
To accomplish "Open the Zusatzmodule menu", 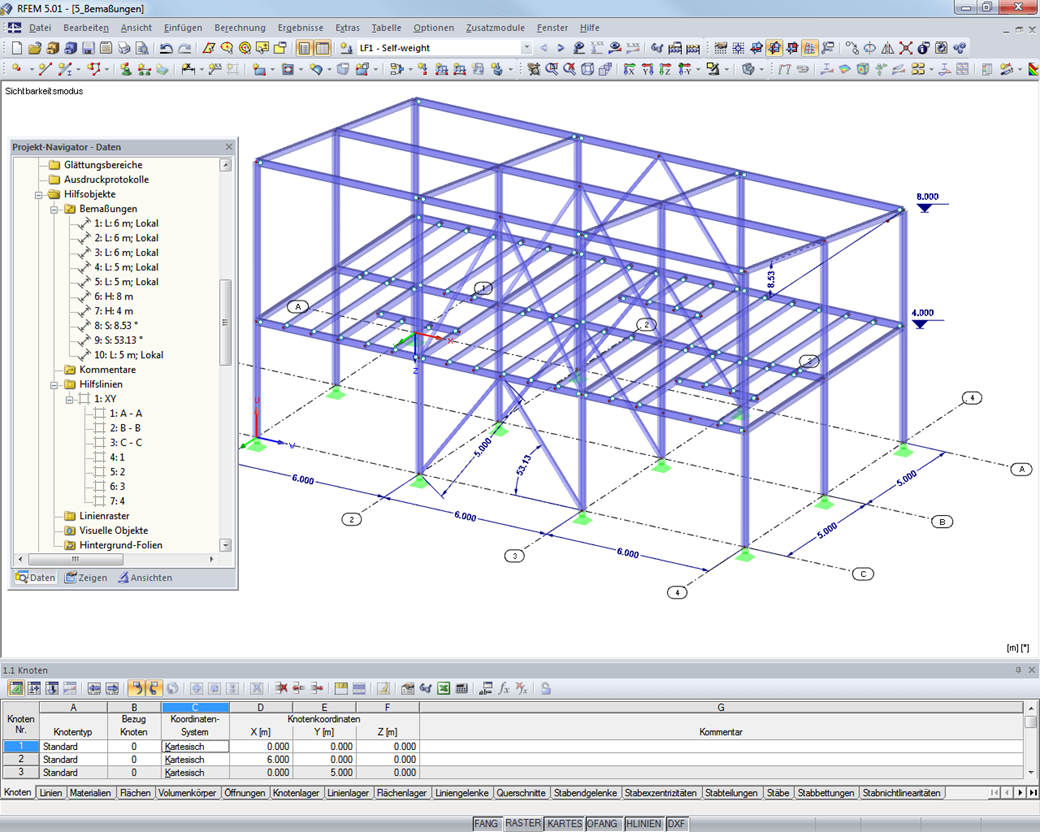I will 495,28.
